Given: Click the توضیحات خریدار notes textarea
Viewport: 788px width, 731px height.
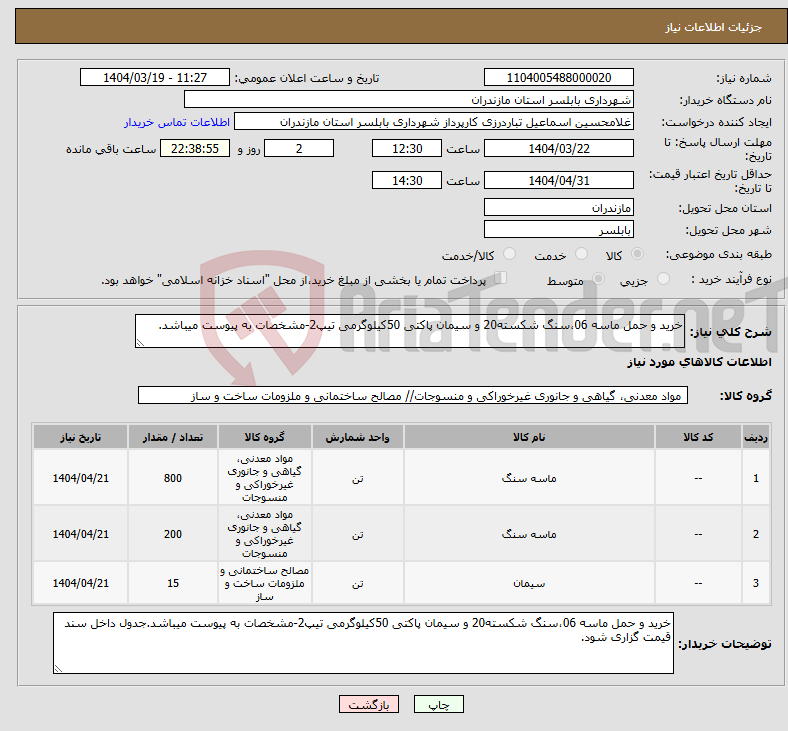Looking at the screenshot, I should [x=363, y=643].
